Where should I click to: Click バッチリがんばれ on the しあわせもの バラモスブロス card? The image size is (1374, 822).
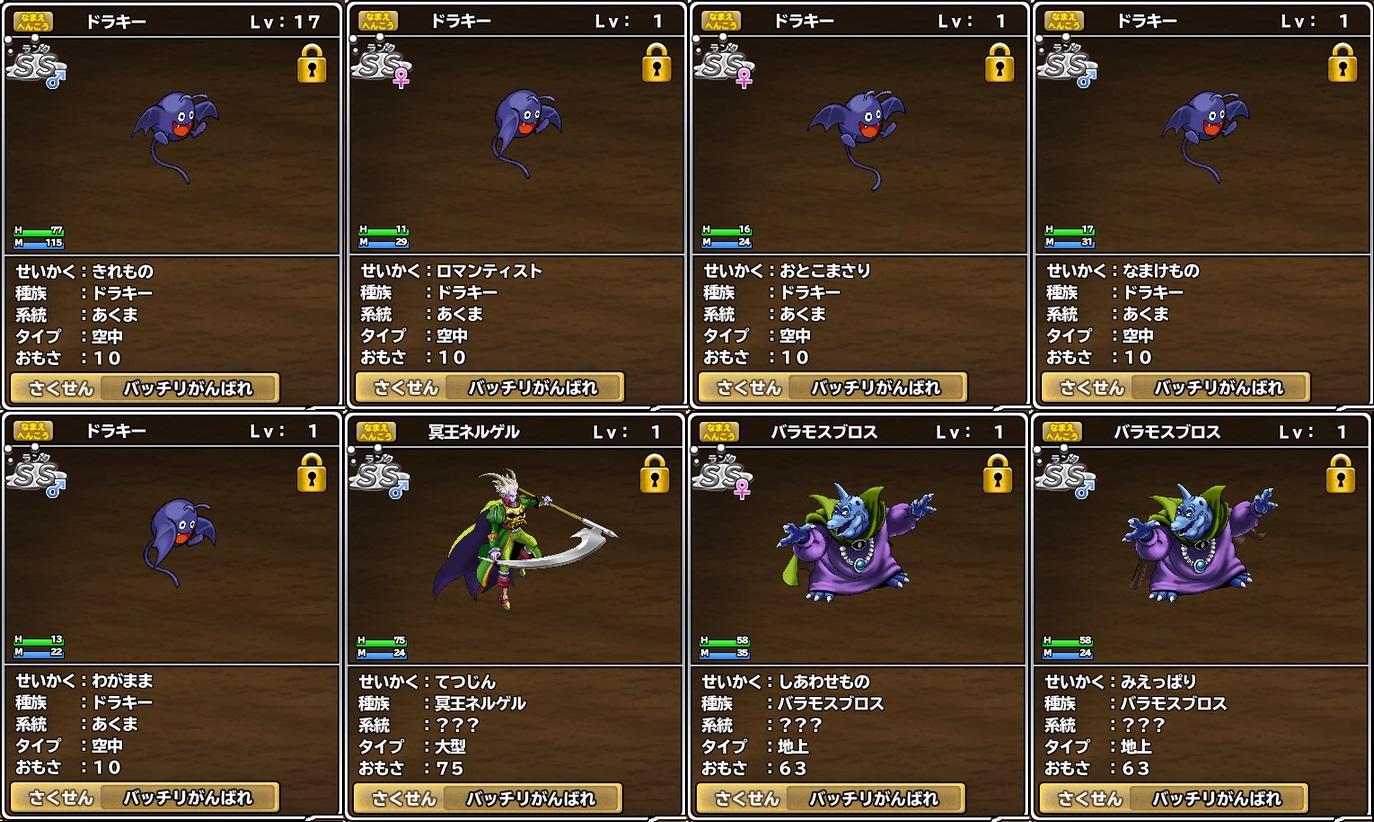tap(875, 798)
